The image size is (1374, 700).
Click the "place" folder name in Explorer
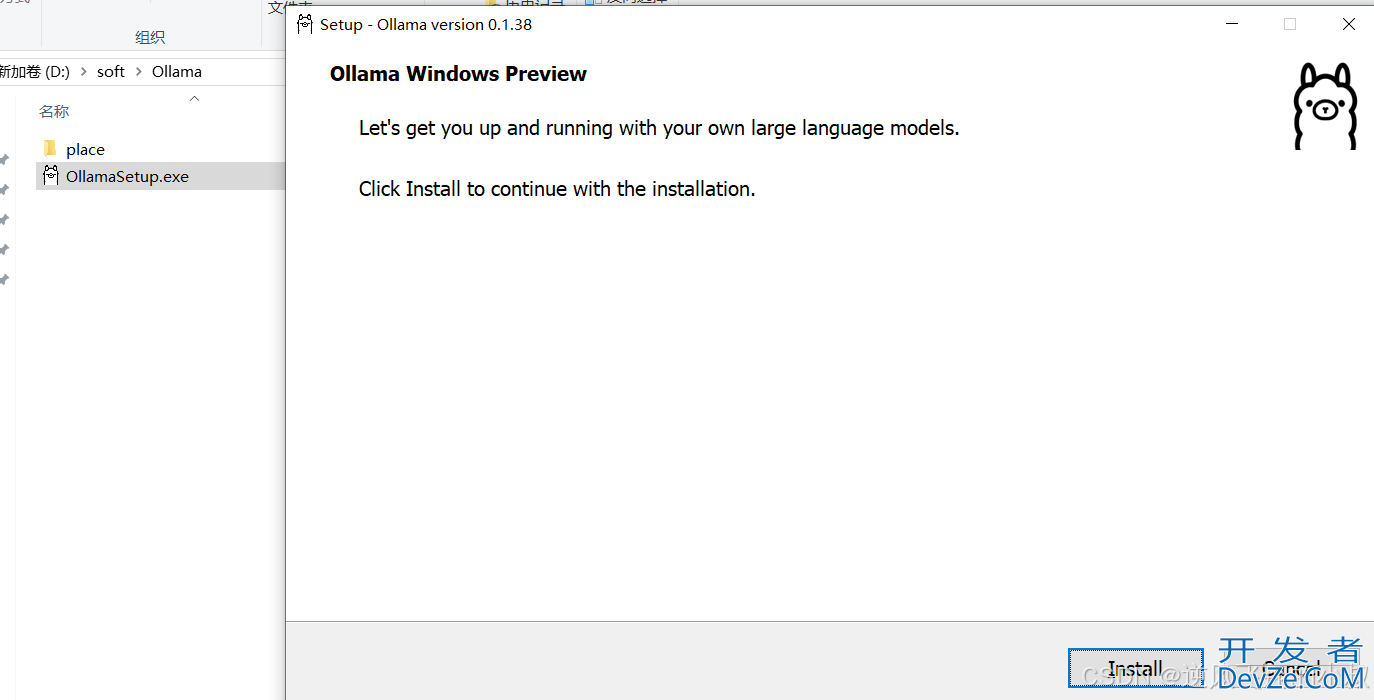(85, 150)
